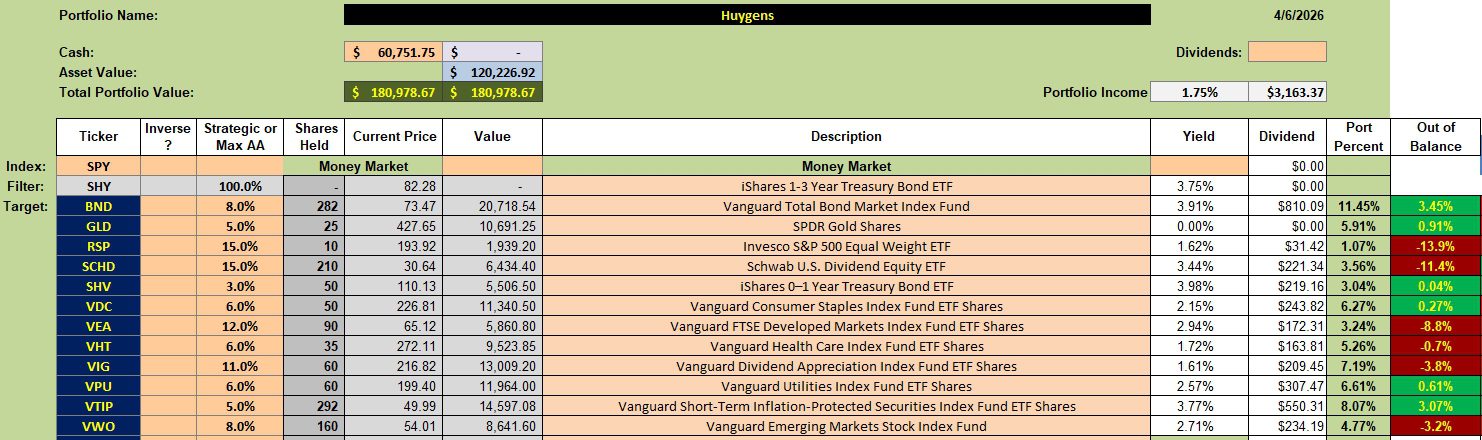Select the Dividend column header
This screenshot has height=440, width=1482.
[x=1288, y=137]
